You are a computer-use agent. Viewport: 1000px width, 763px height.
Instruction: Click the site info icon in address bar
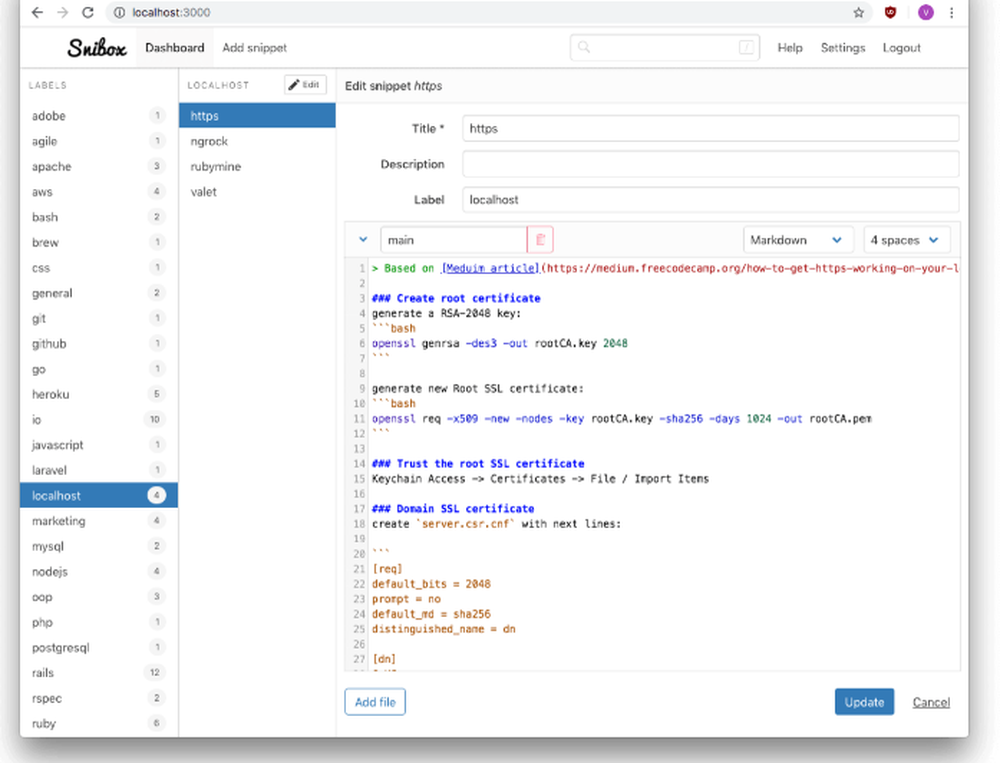119,13
